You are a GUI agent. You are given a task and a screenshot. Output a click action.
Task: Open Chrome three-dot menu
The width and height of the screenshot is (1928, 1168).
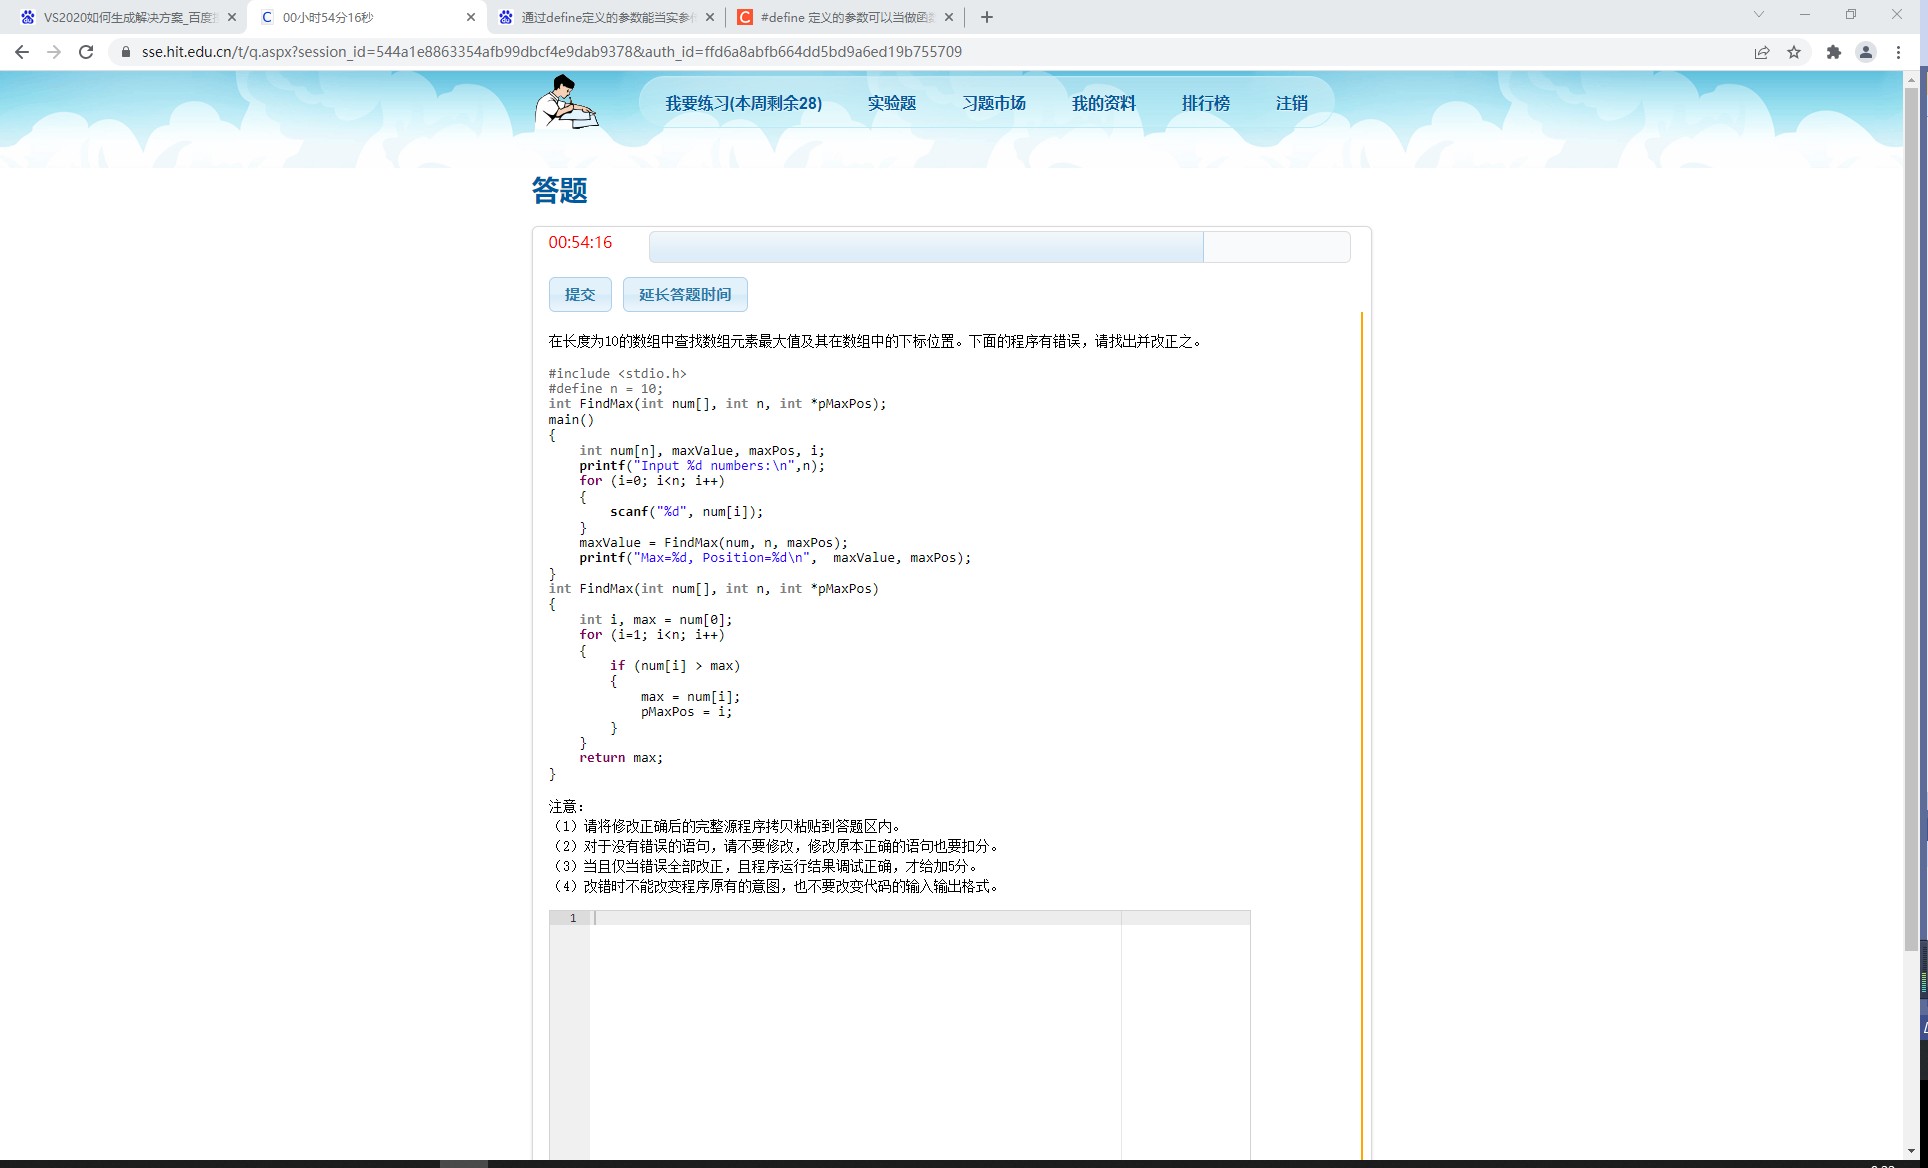(x=1898, y=52)
